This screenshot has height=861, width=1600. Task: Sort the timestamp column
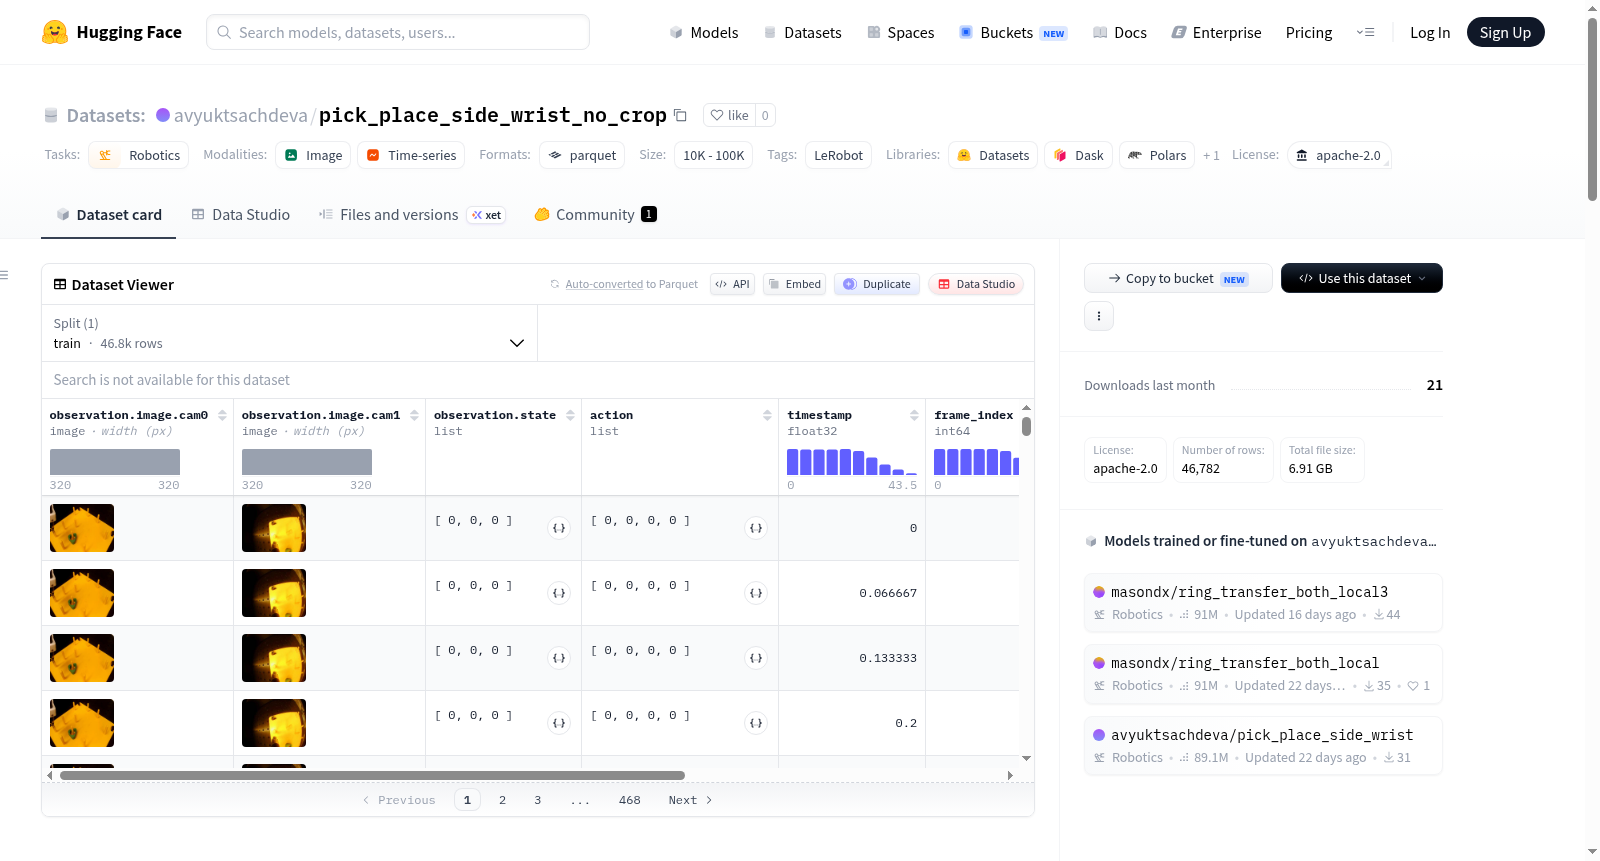(914, 415)
